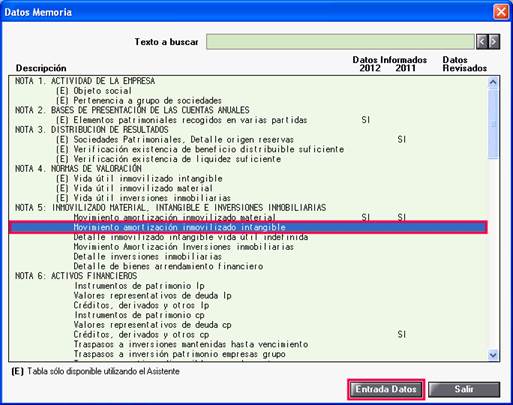Click the Salir button
This screenshot has height=405, width=513.
pyautogui.click(x=464, y=389)
